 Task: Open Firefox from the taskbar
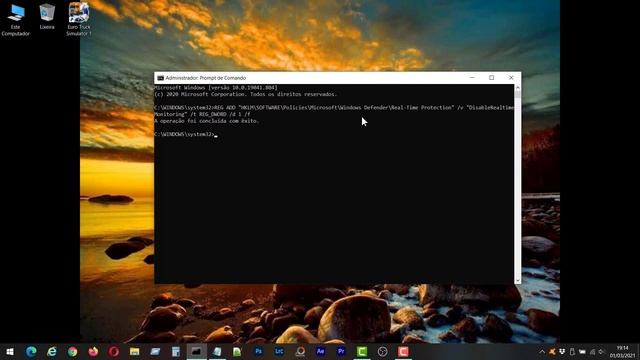click(x=93, y=351)
